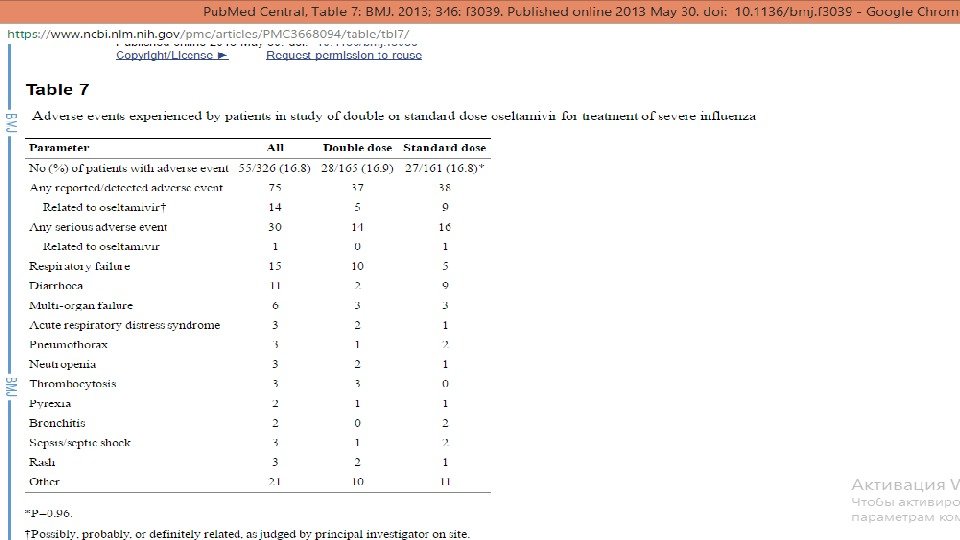The image size is (960, 540).
Task: Click 'Sepsis/septic shock' row label
Action: pyautogui.click(x=80, y=443)
